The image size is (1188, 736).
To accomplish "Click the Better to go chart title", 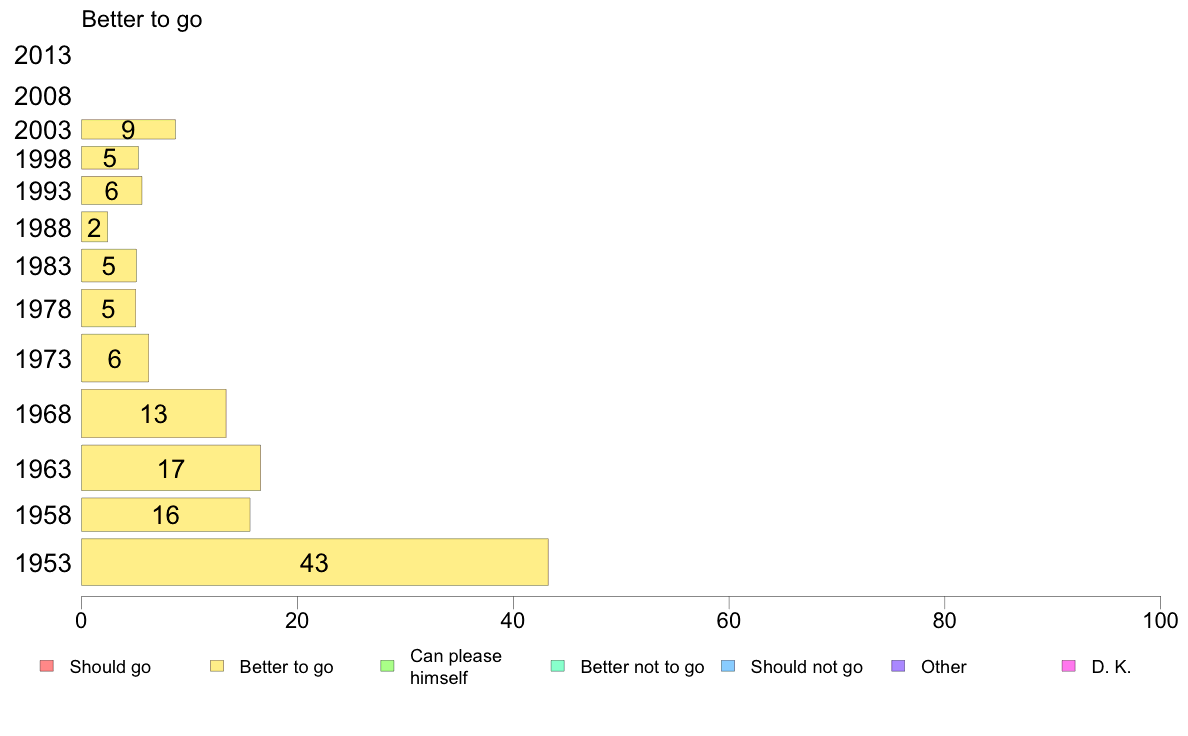I will [x=142, y=20].
